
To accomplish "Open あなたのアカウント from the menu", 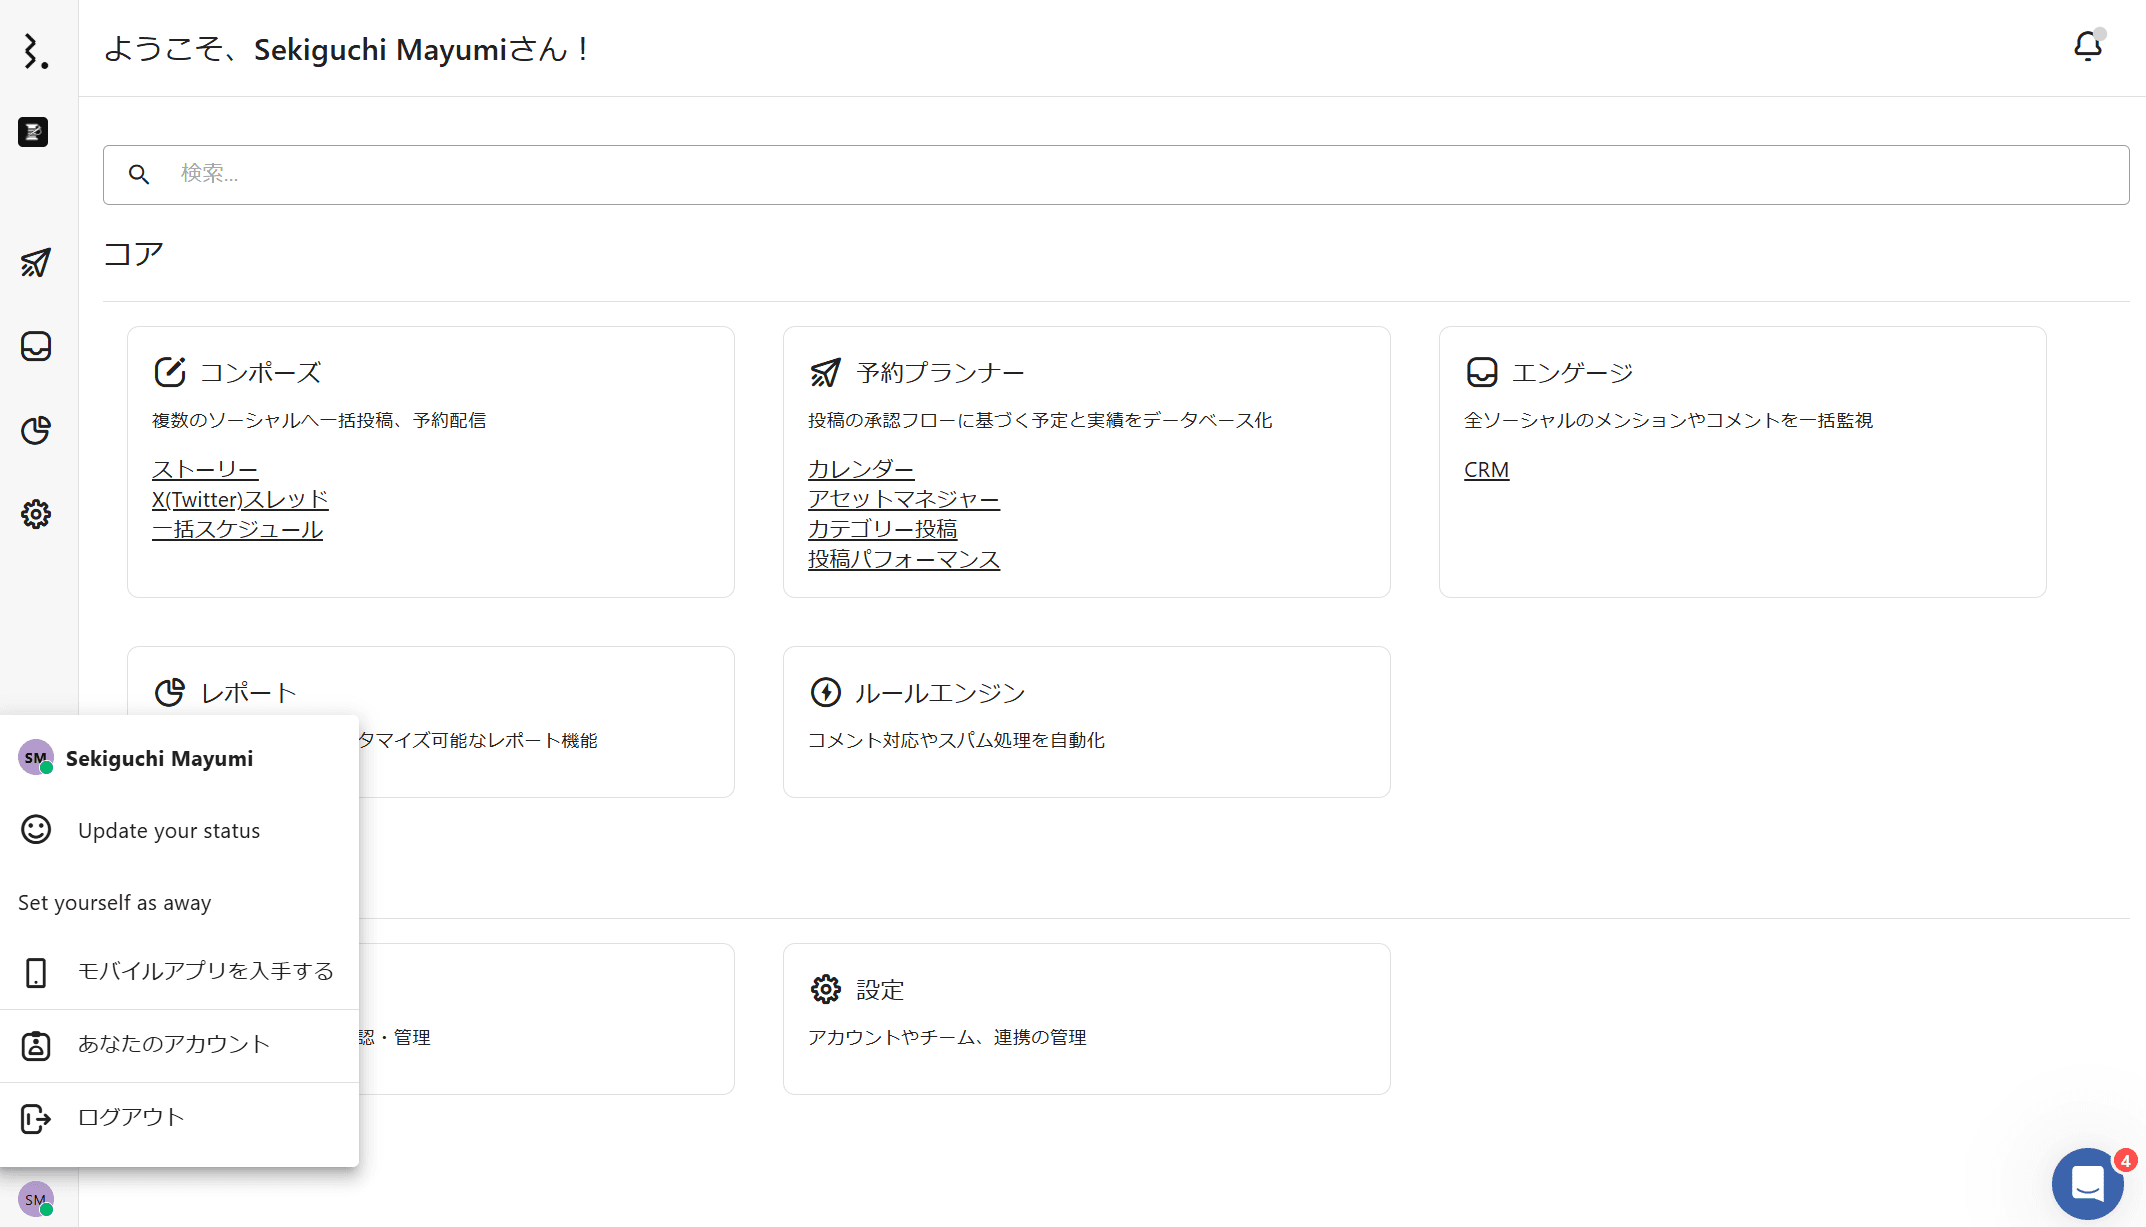I will pos(174,1045).
